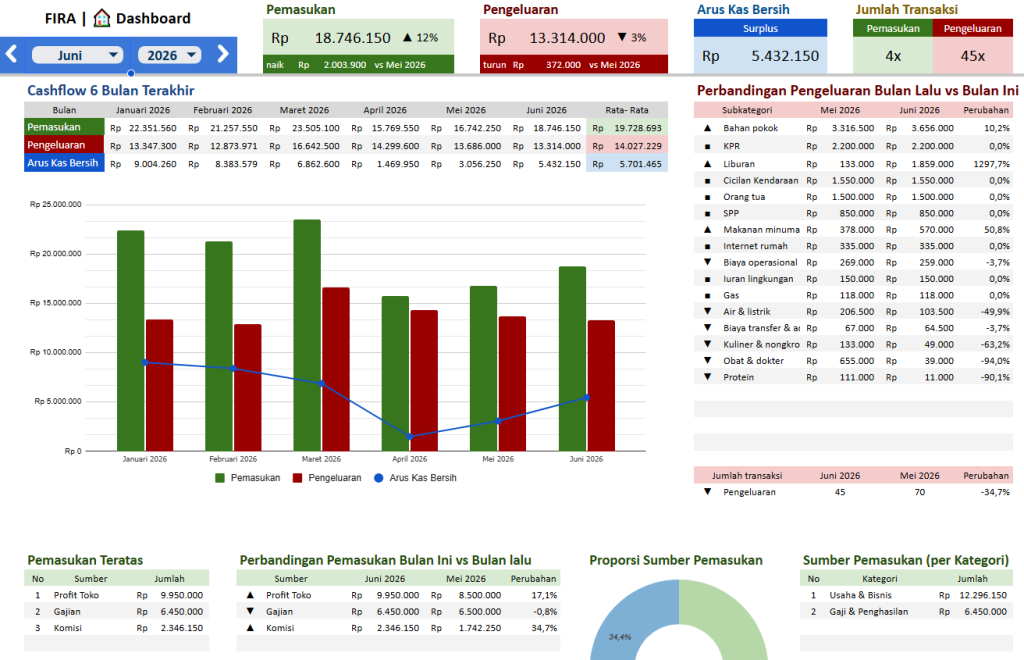Click the up arrow icon for Bahan pokok

[x=707, y=128]
